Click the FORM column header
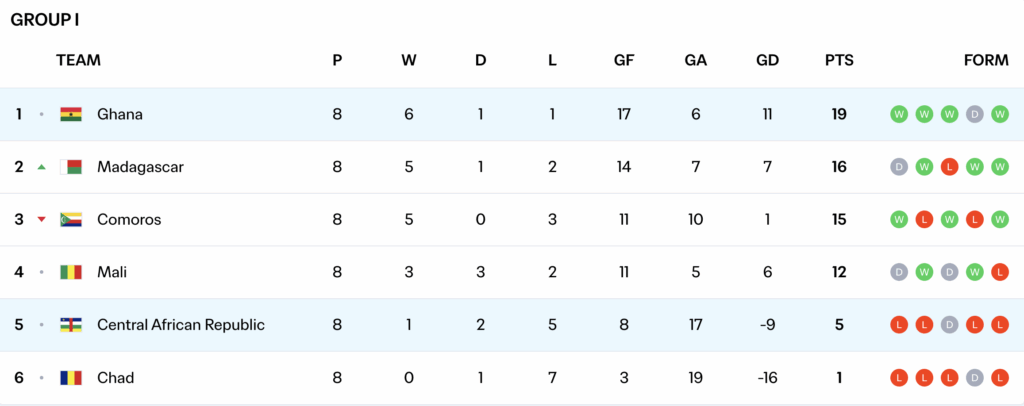The height and width of the screenshot is (406, 1024). pyautogui.click(x=986, y=60)
